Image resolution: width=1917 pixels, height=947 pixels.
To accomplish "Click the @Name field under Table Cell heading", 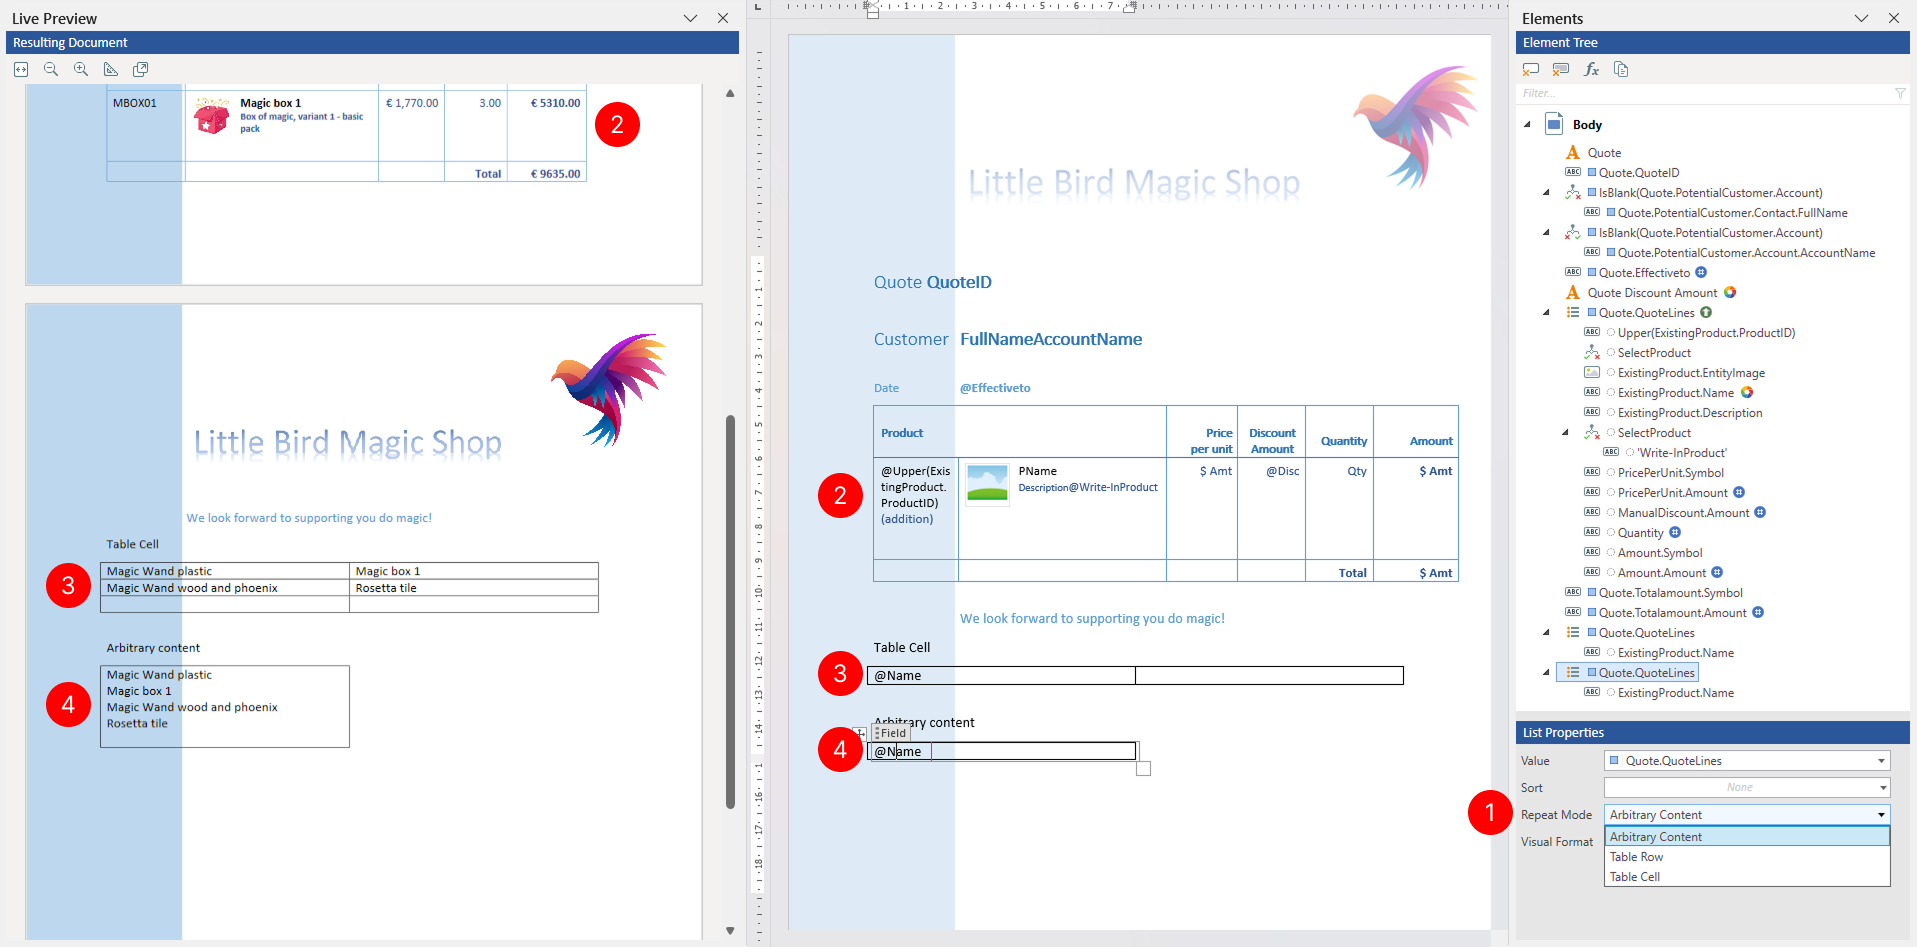I will (897, 676).
